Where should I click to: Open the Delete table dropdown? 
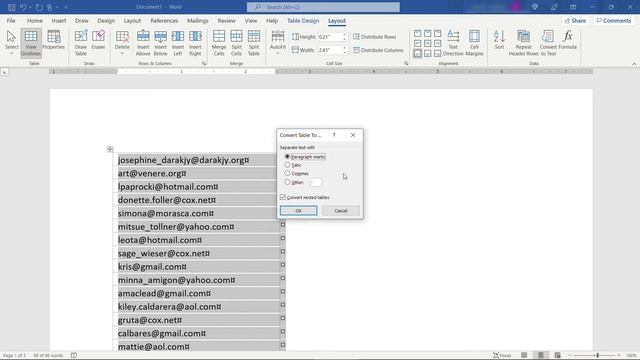[122, 42]
